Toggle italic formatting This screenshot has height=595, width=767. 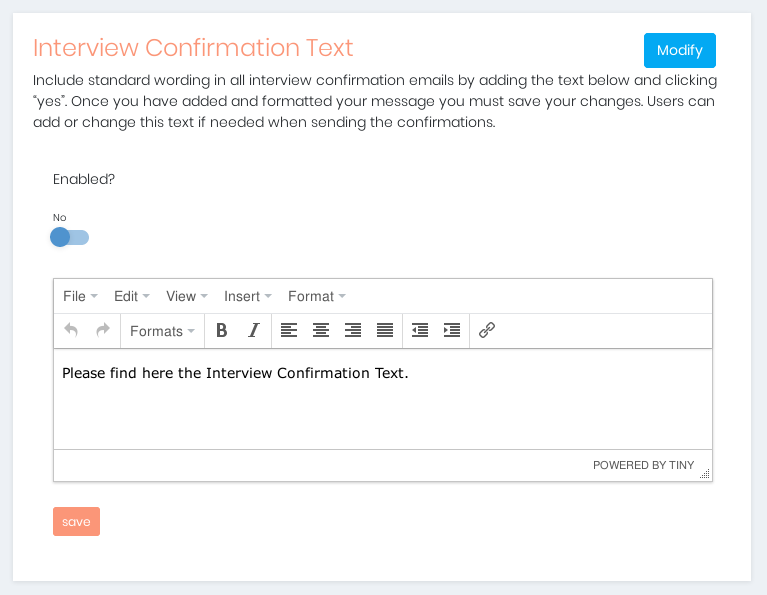(x=254, y=331)
